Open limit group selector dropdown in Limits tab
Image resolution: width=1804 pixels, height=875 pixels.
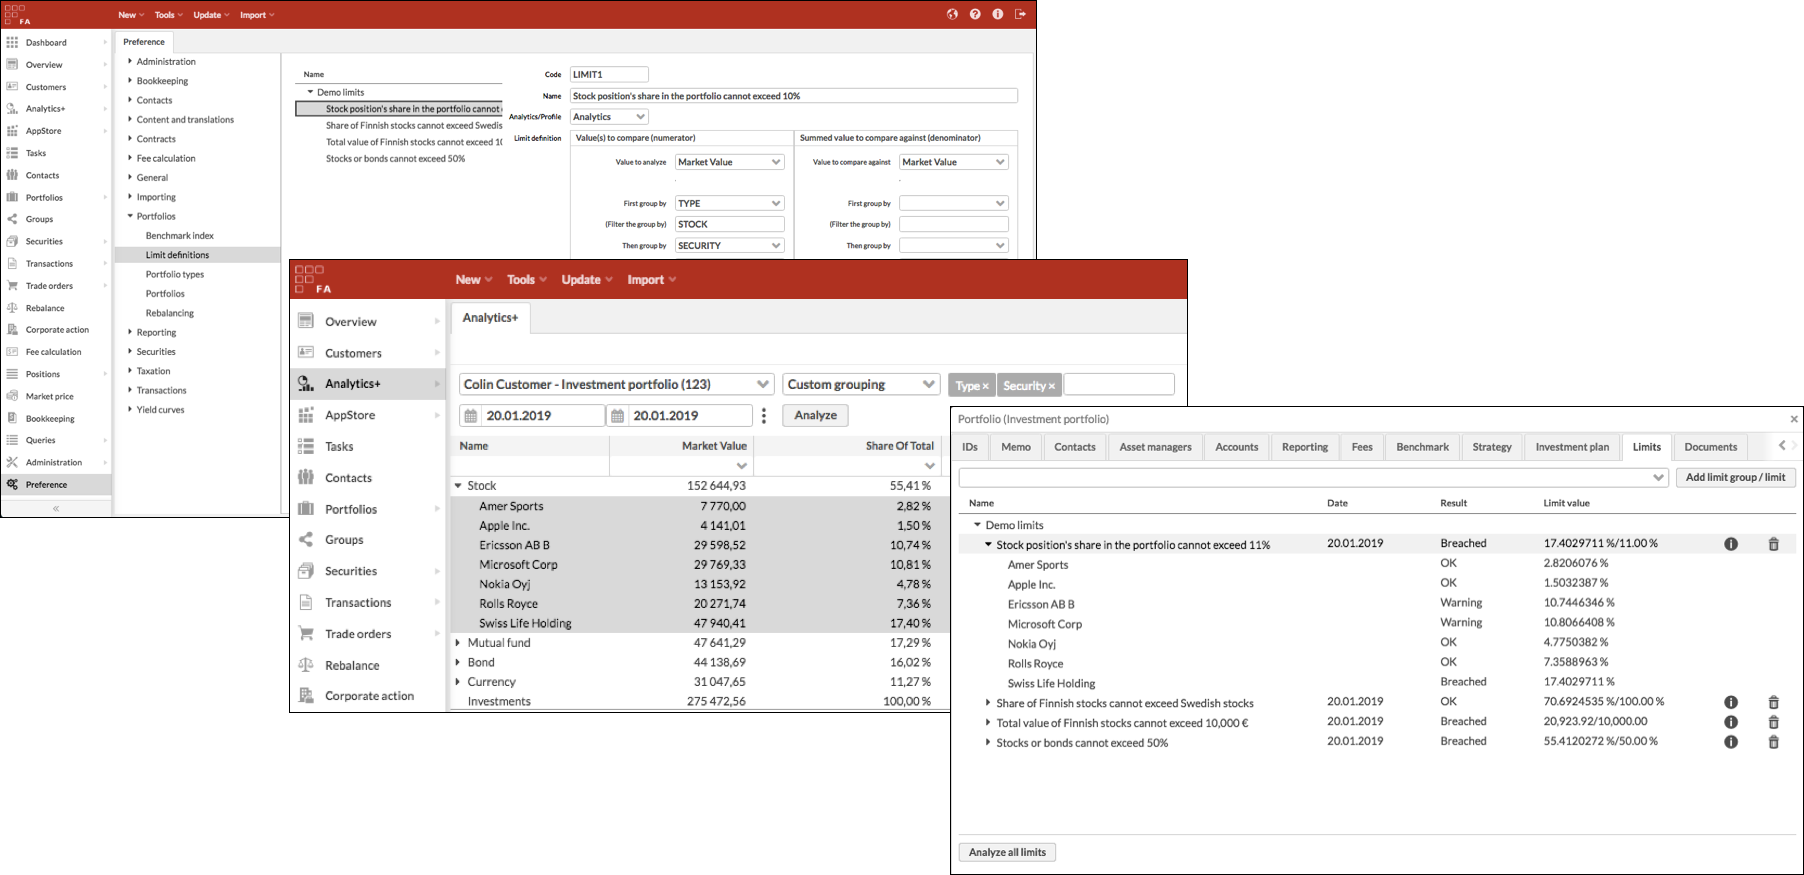point(1313,478)
